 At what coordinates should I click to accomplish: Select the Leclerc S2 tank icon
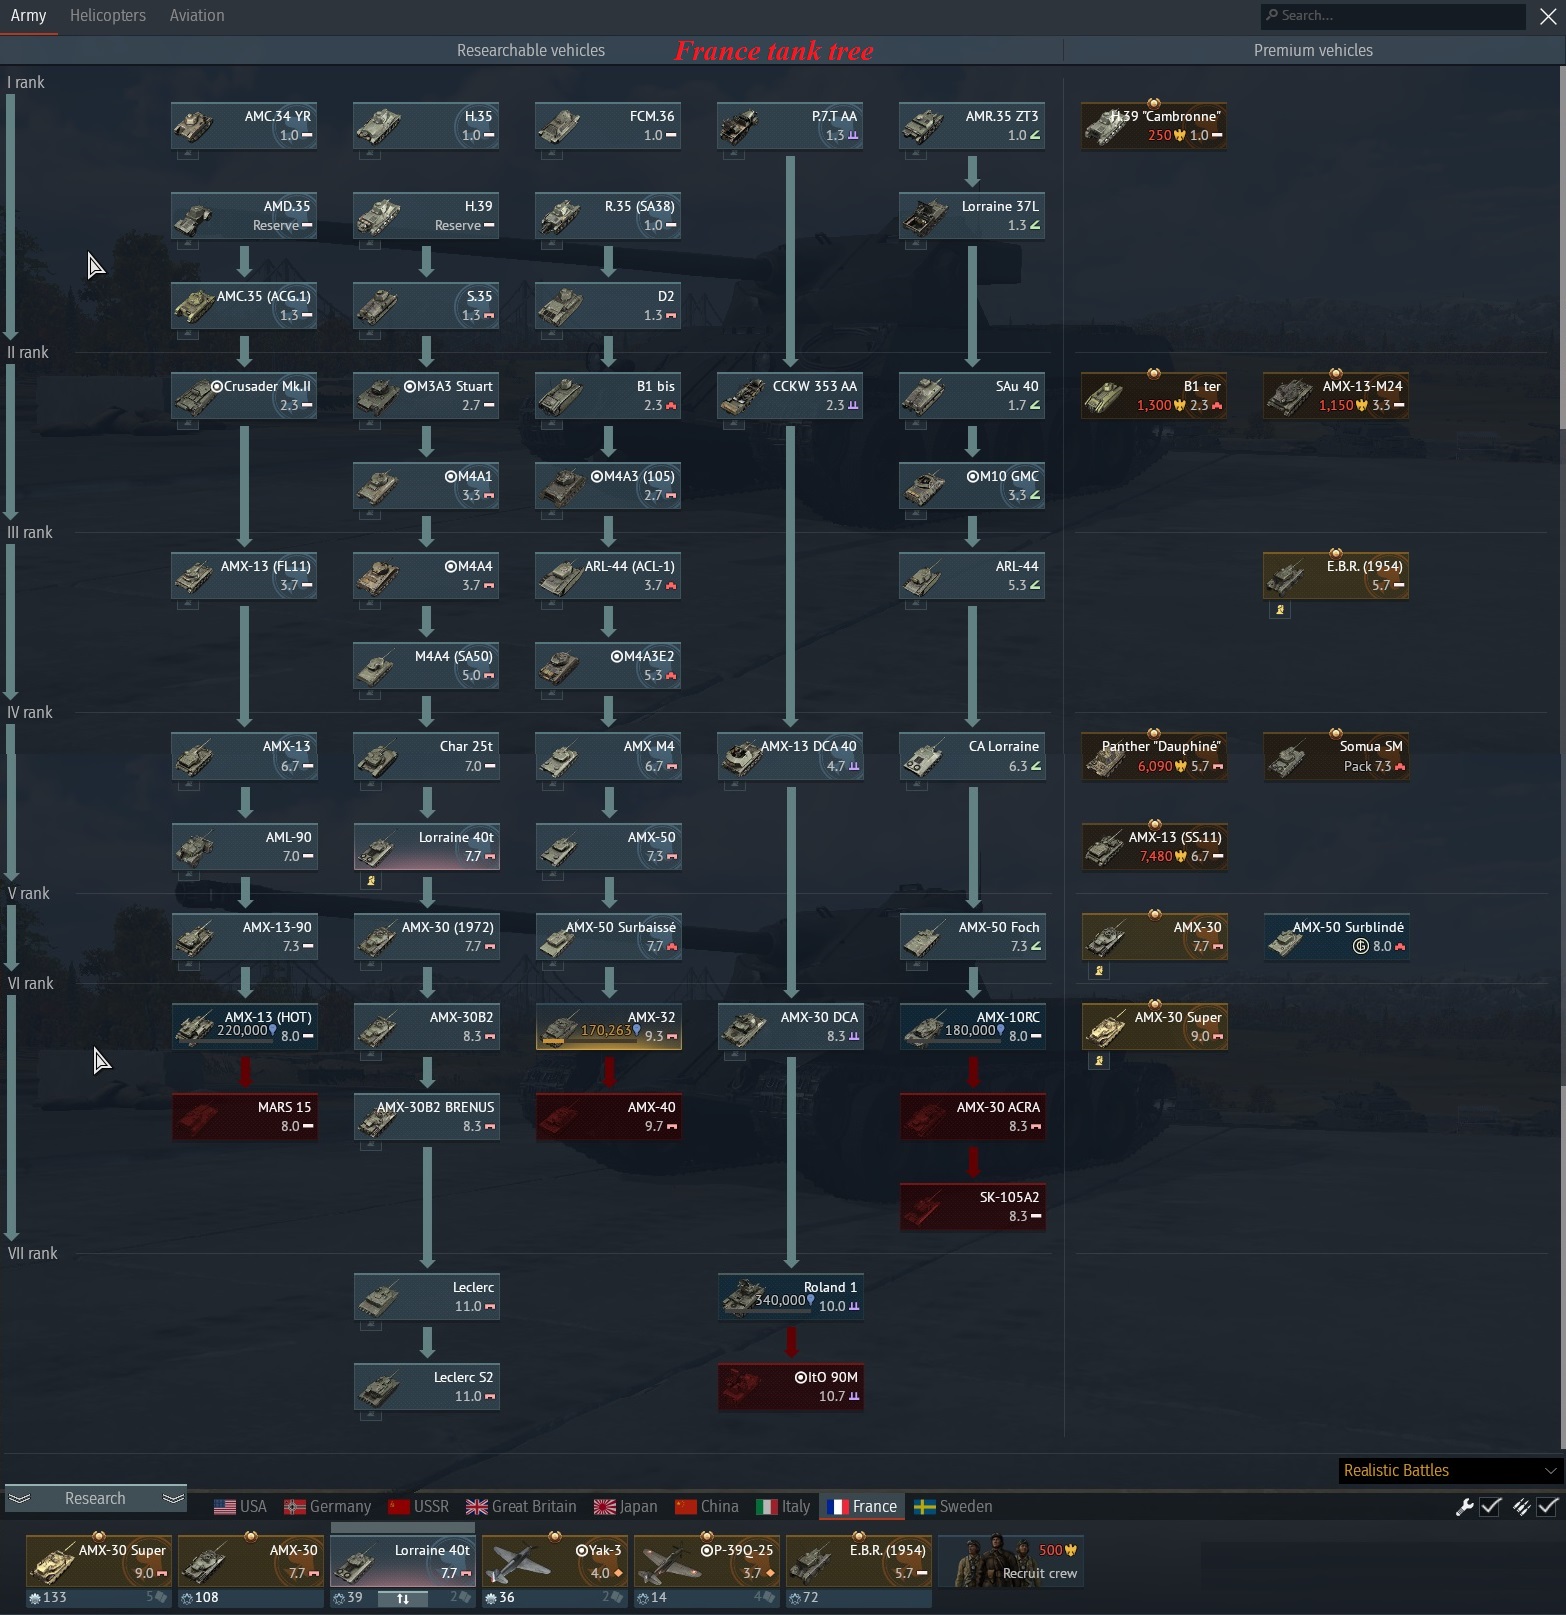click(x=427, y=1386)
